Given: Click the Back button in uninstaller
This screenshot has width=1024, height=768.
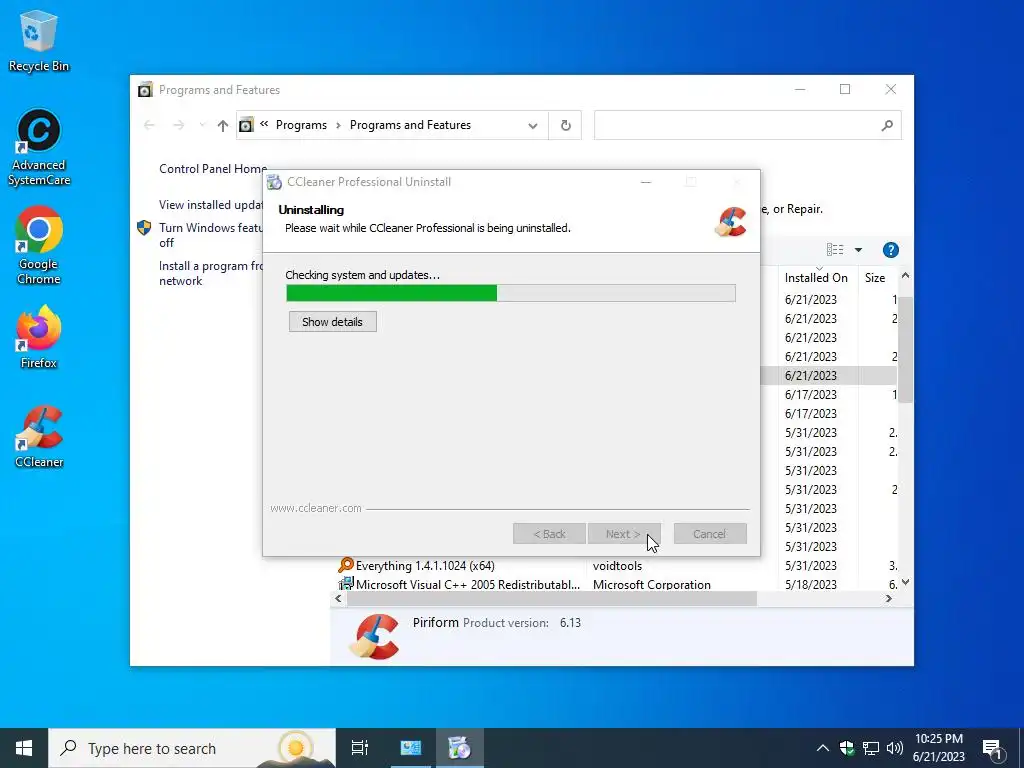Looking at the screenshot, I should point(549,534).
